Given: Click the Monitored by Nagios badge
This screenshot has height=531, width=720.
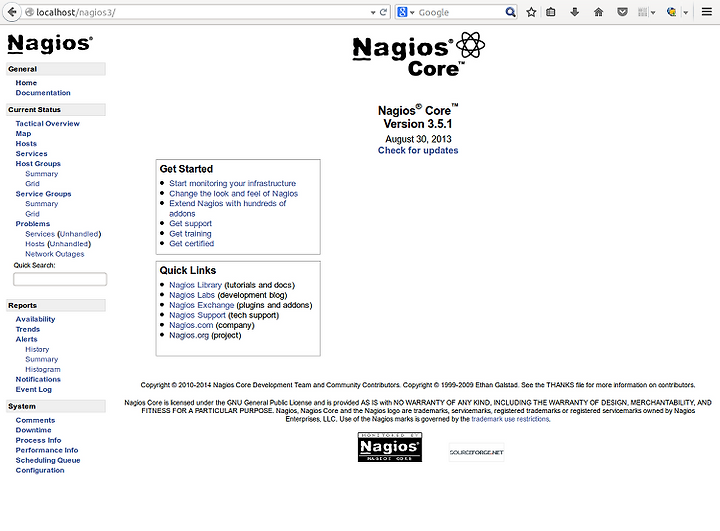Looking at the screenshot, I should pos(390,447).
